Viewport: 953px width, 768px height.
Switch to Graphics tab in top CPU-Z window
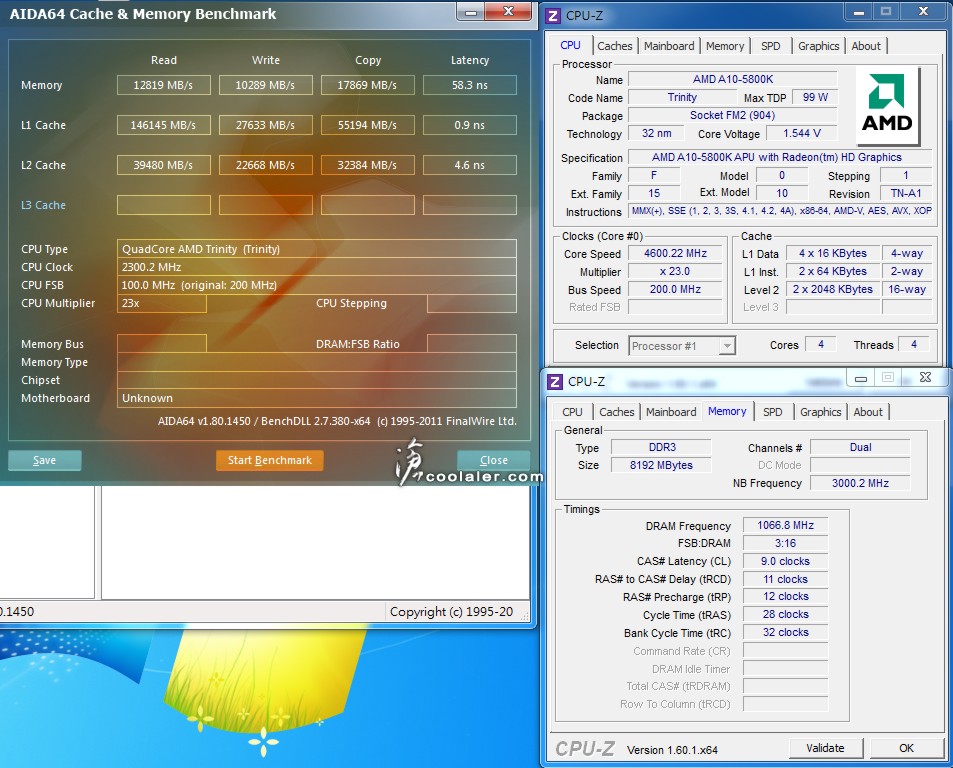click(x=818, y=46)
